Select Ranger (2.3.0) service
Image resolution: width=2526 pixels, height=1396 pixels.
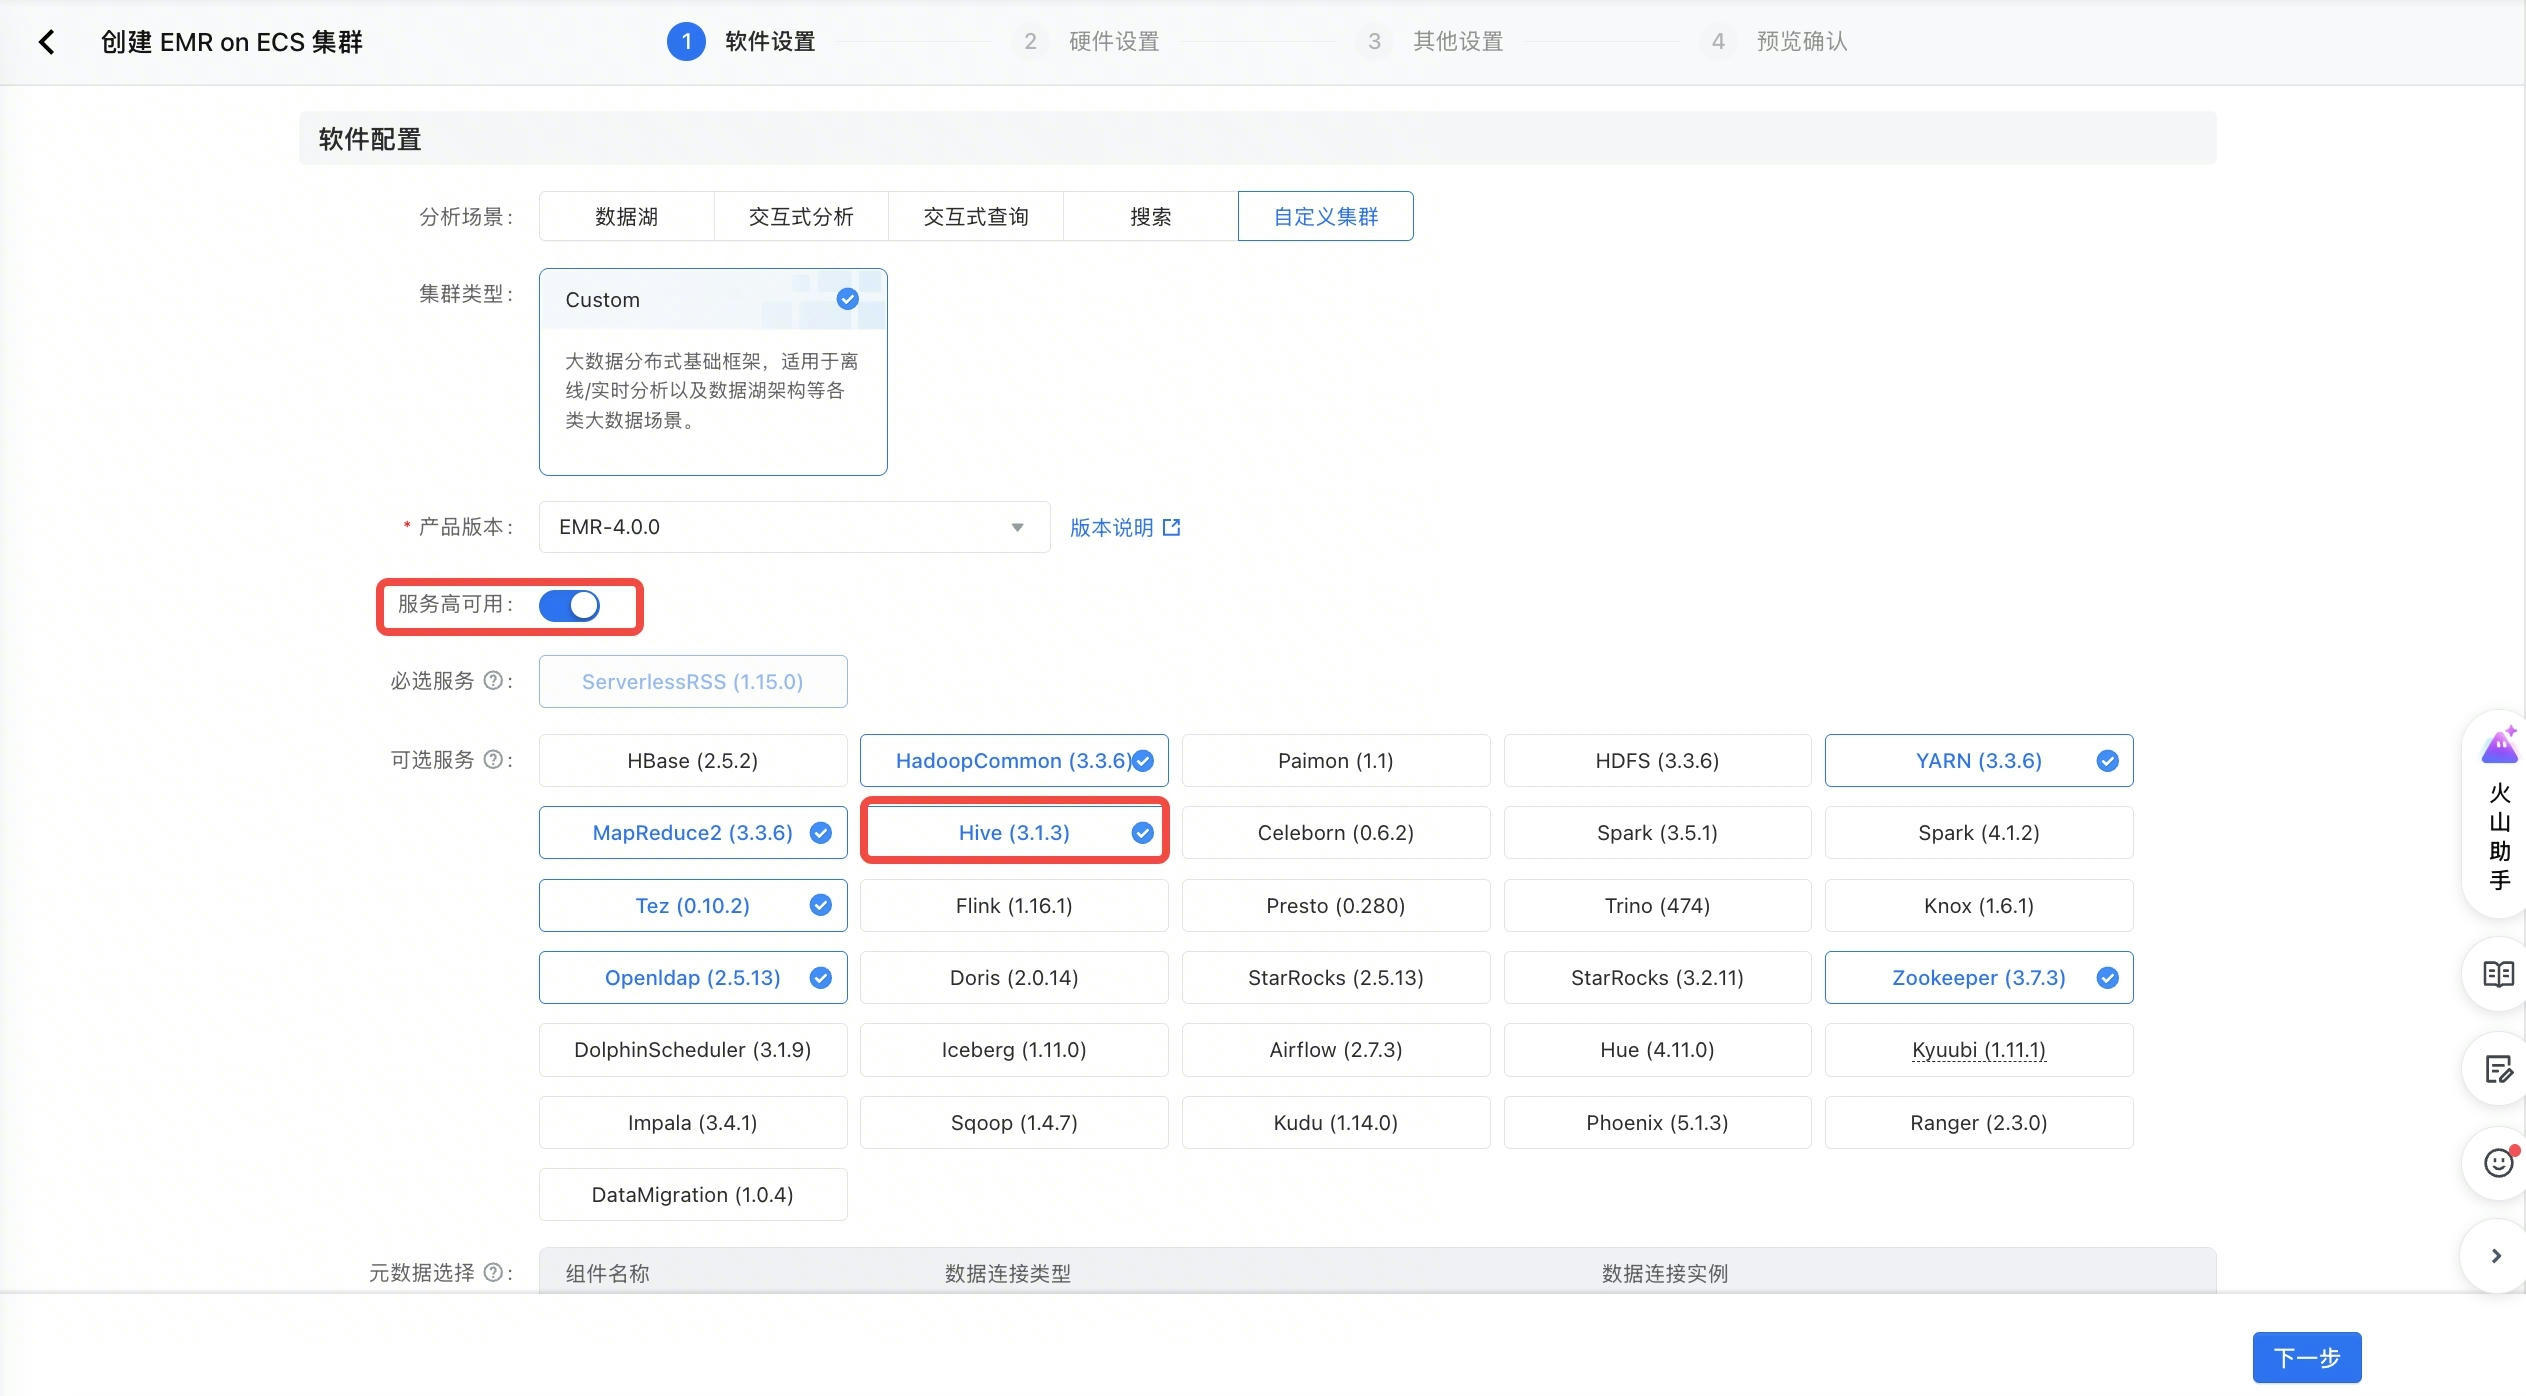pyautogui.click(x=1979, y=1123)
